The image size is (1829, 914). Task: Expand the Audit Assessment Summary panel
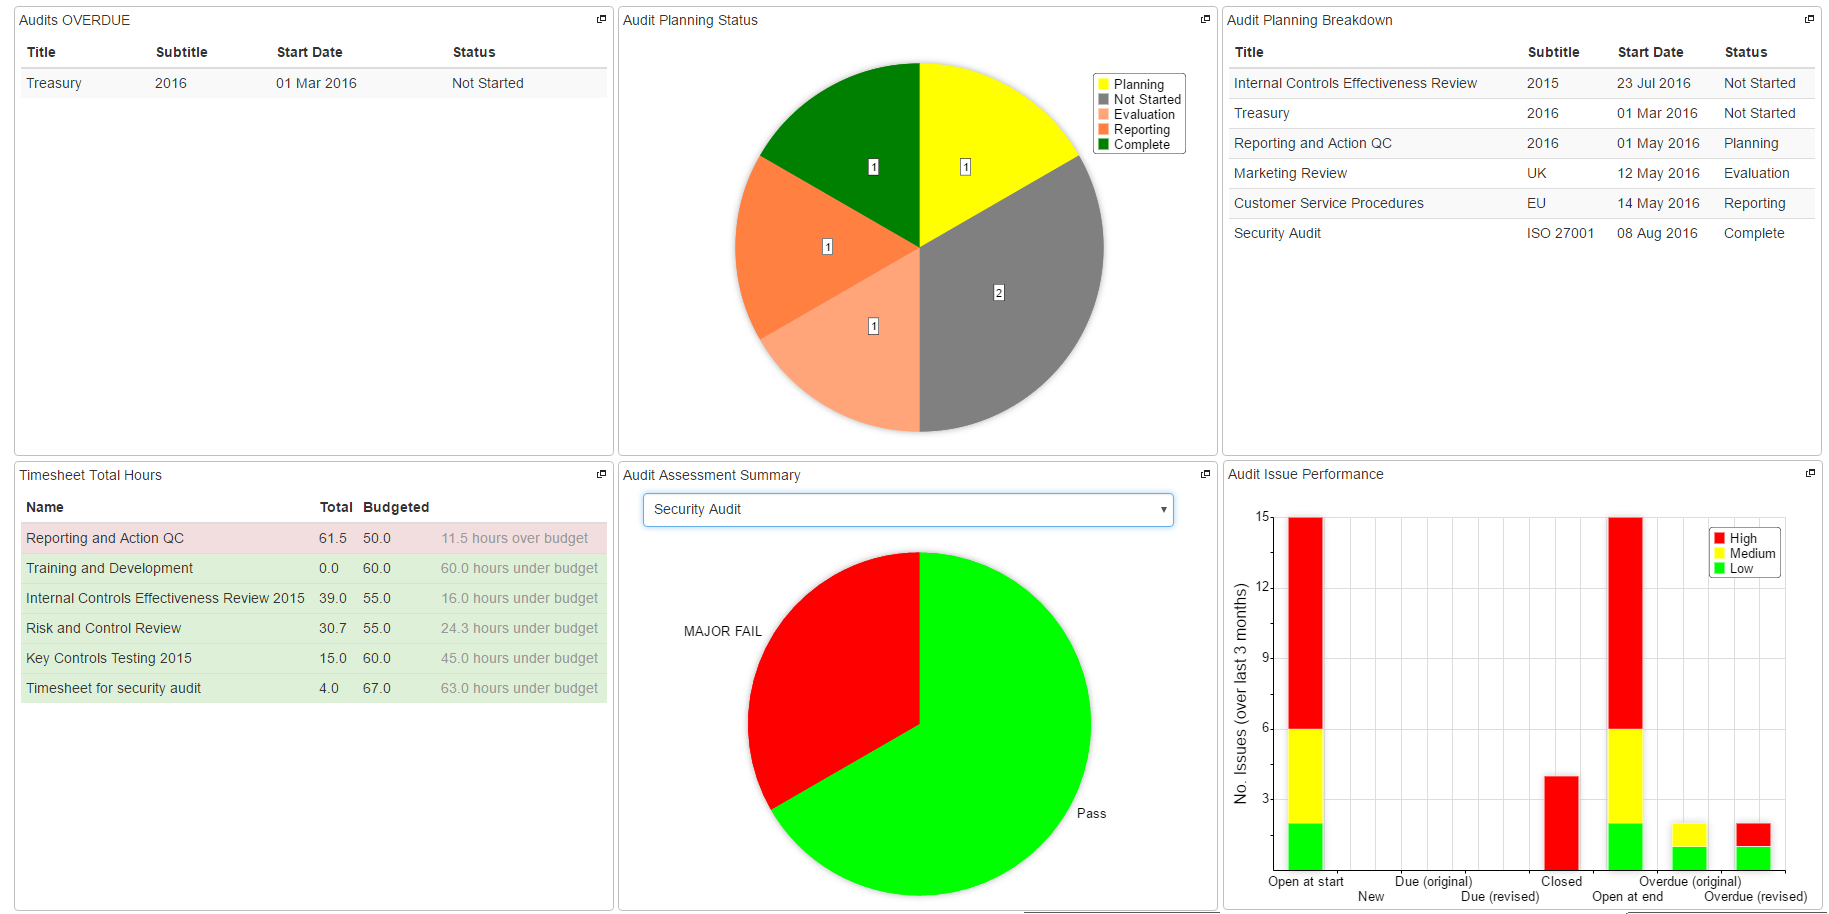click(1205, 474)
